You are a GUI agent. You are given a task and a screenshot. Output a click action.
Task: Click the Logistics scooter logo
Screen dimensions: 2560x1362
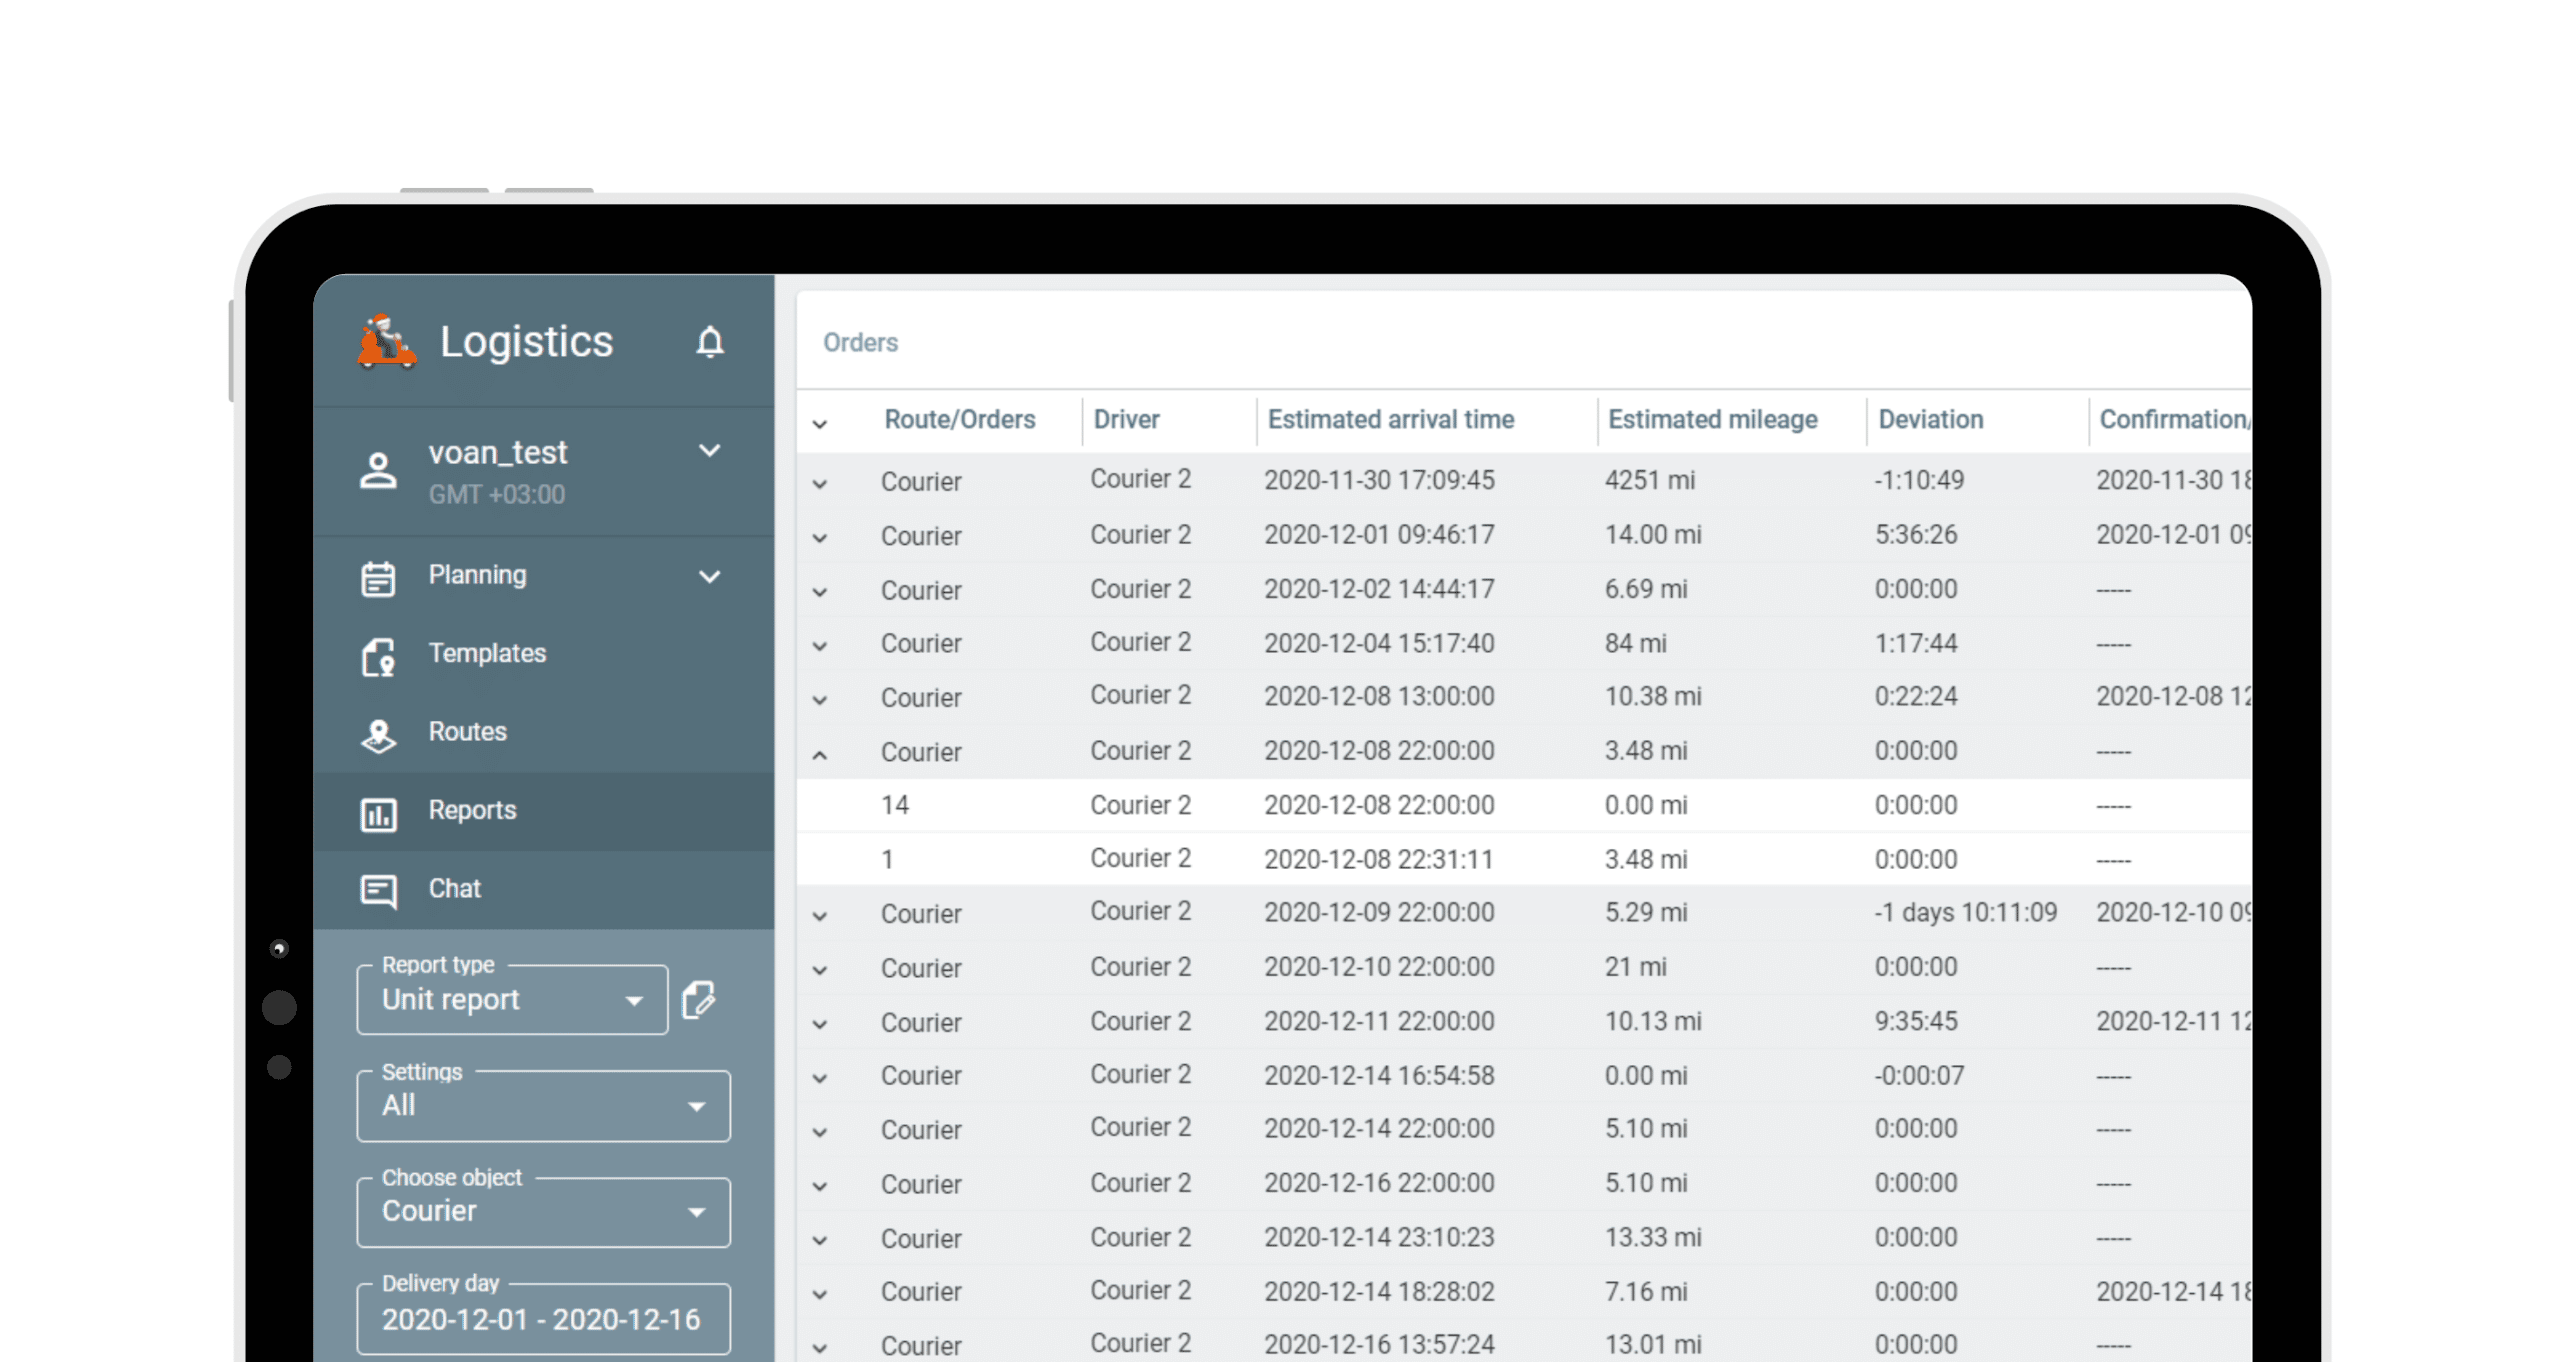pyautogui.click(x=386, y=343)
